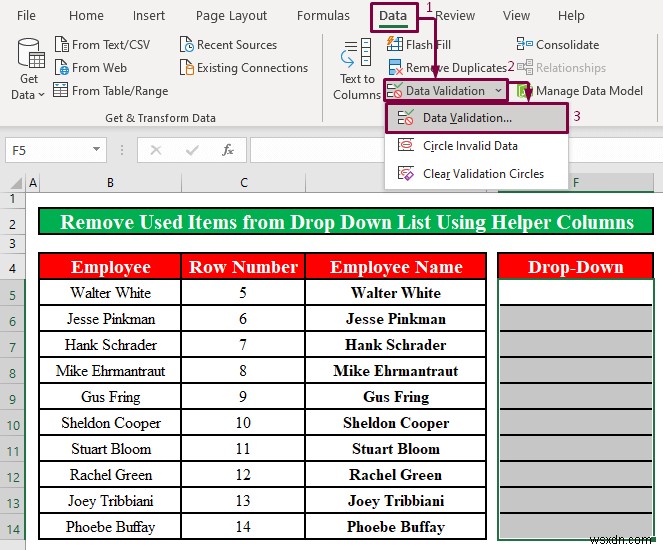Select the Data tab
663x550 pixels.
[393, 16]
